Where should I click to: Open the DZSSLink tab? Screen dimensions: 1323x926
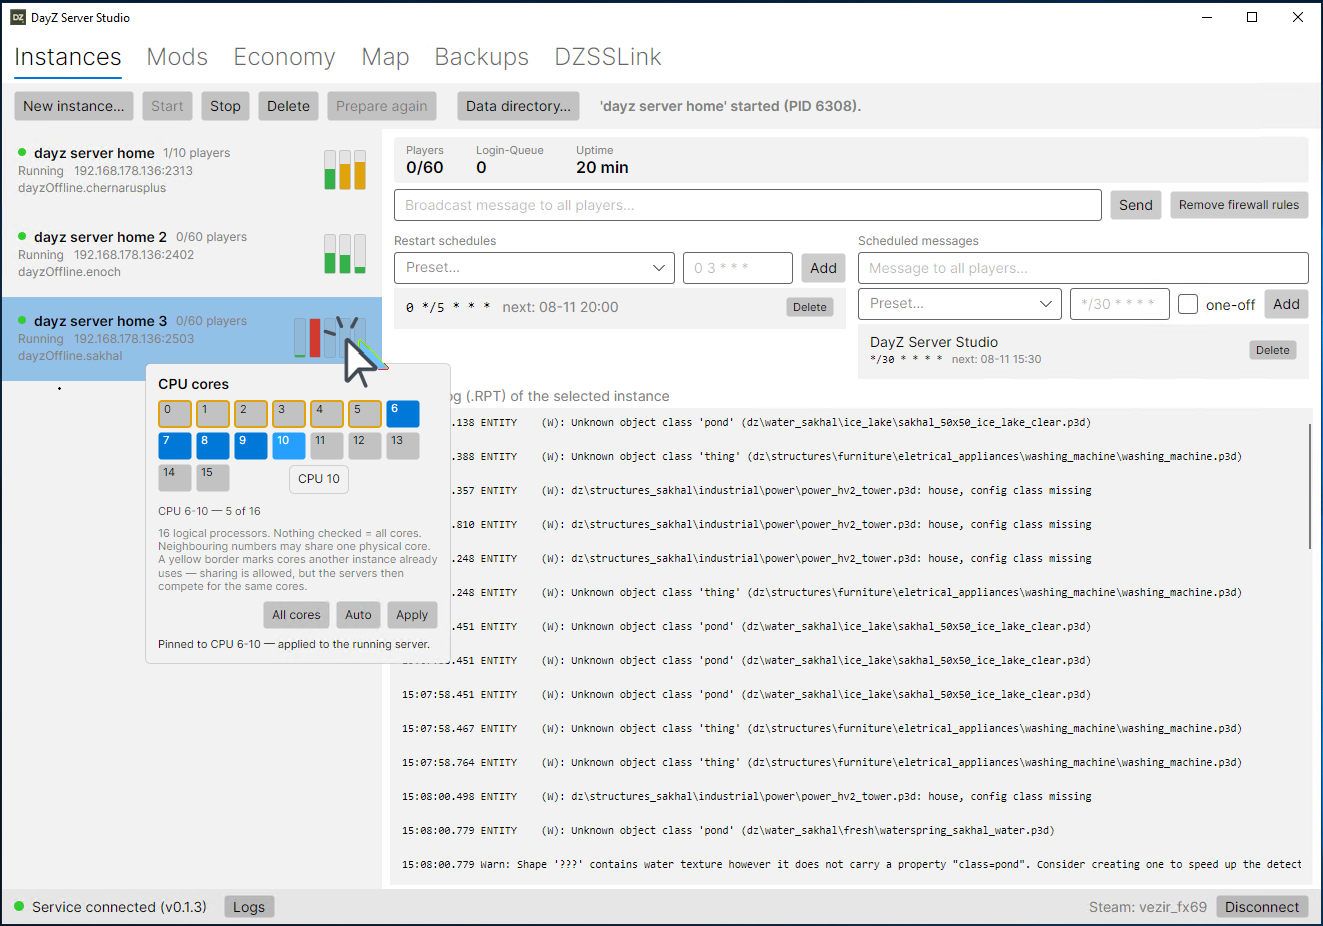(608, 57)
